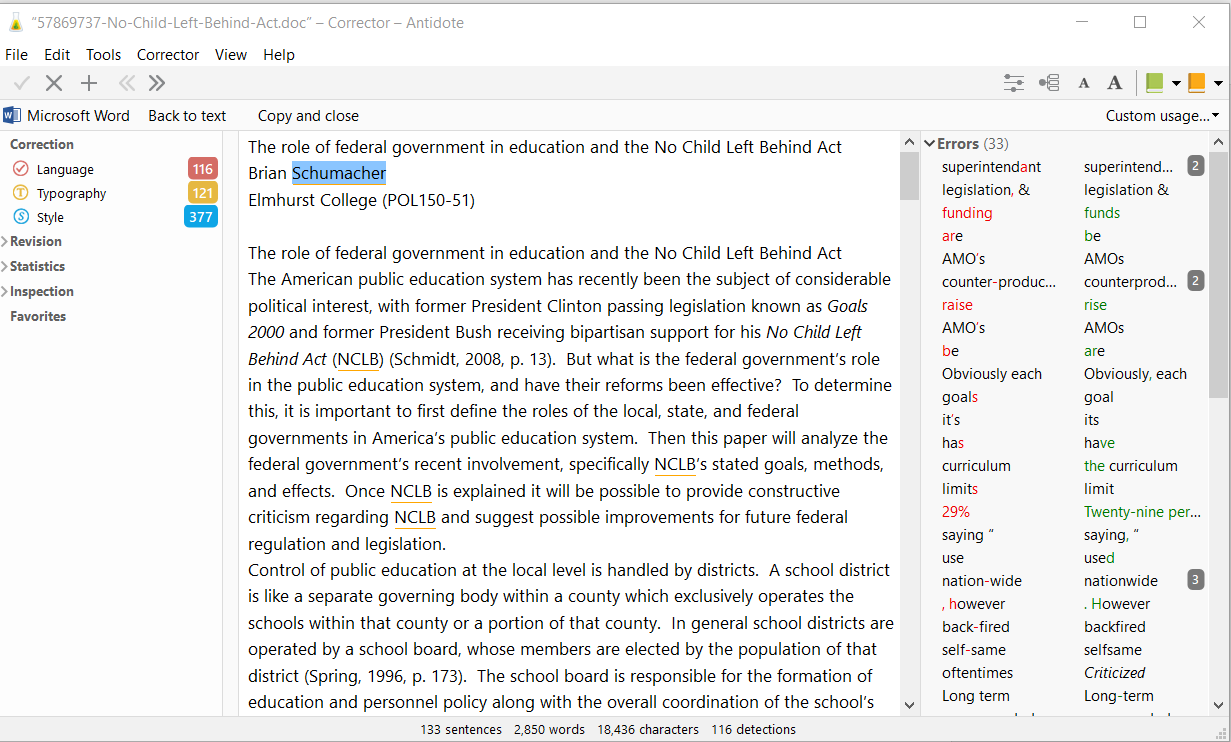Image resolution: width=1231 pixels, height=742 pixels.
Task: Click '2,850 words' in status bar
Action: [x=548, y=730]
